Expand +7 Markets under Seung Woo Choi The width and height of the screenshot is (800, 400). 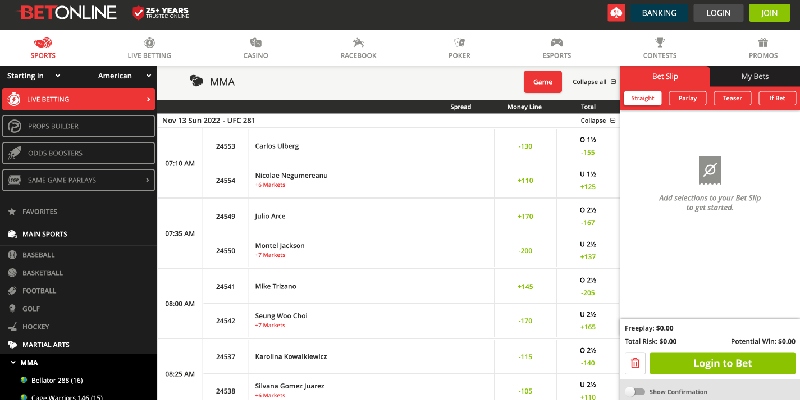pyautogui.click(x=270, y=325)
